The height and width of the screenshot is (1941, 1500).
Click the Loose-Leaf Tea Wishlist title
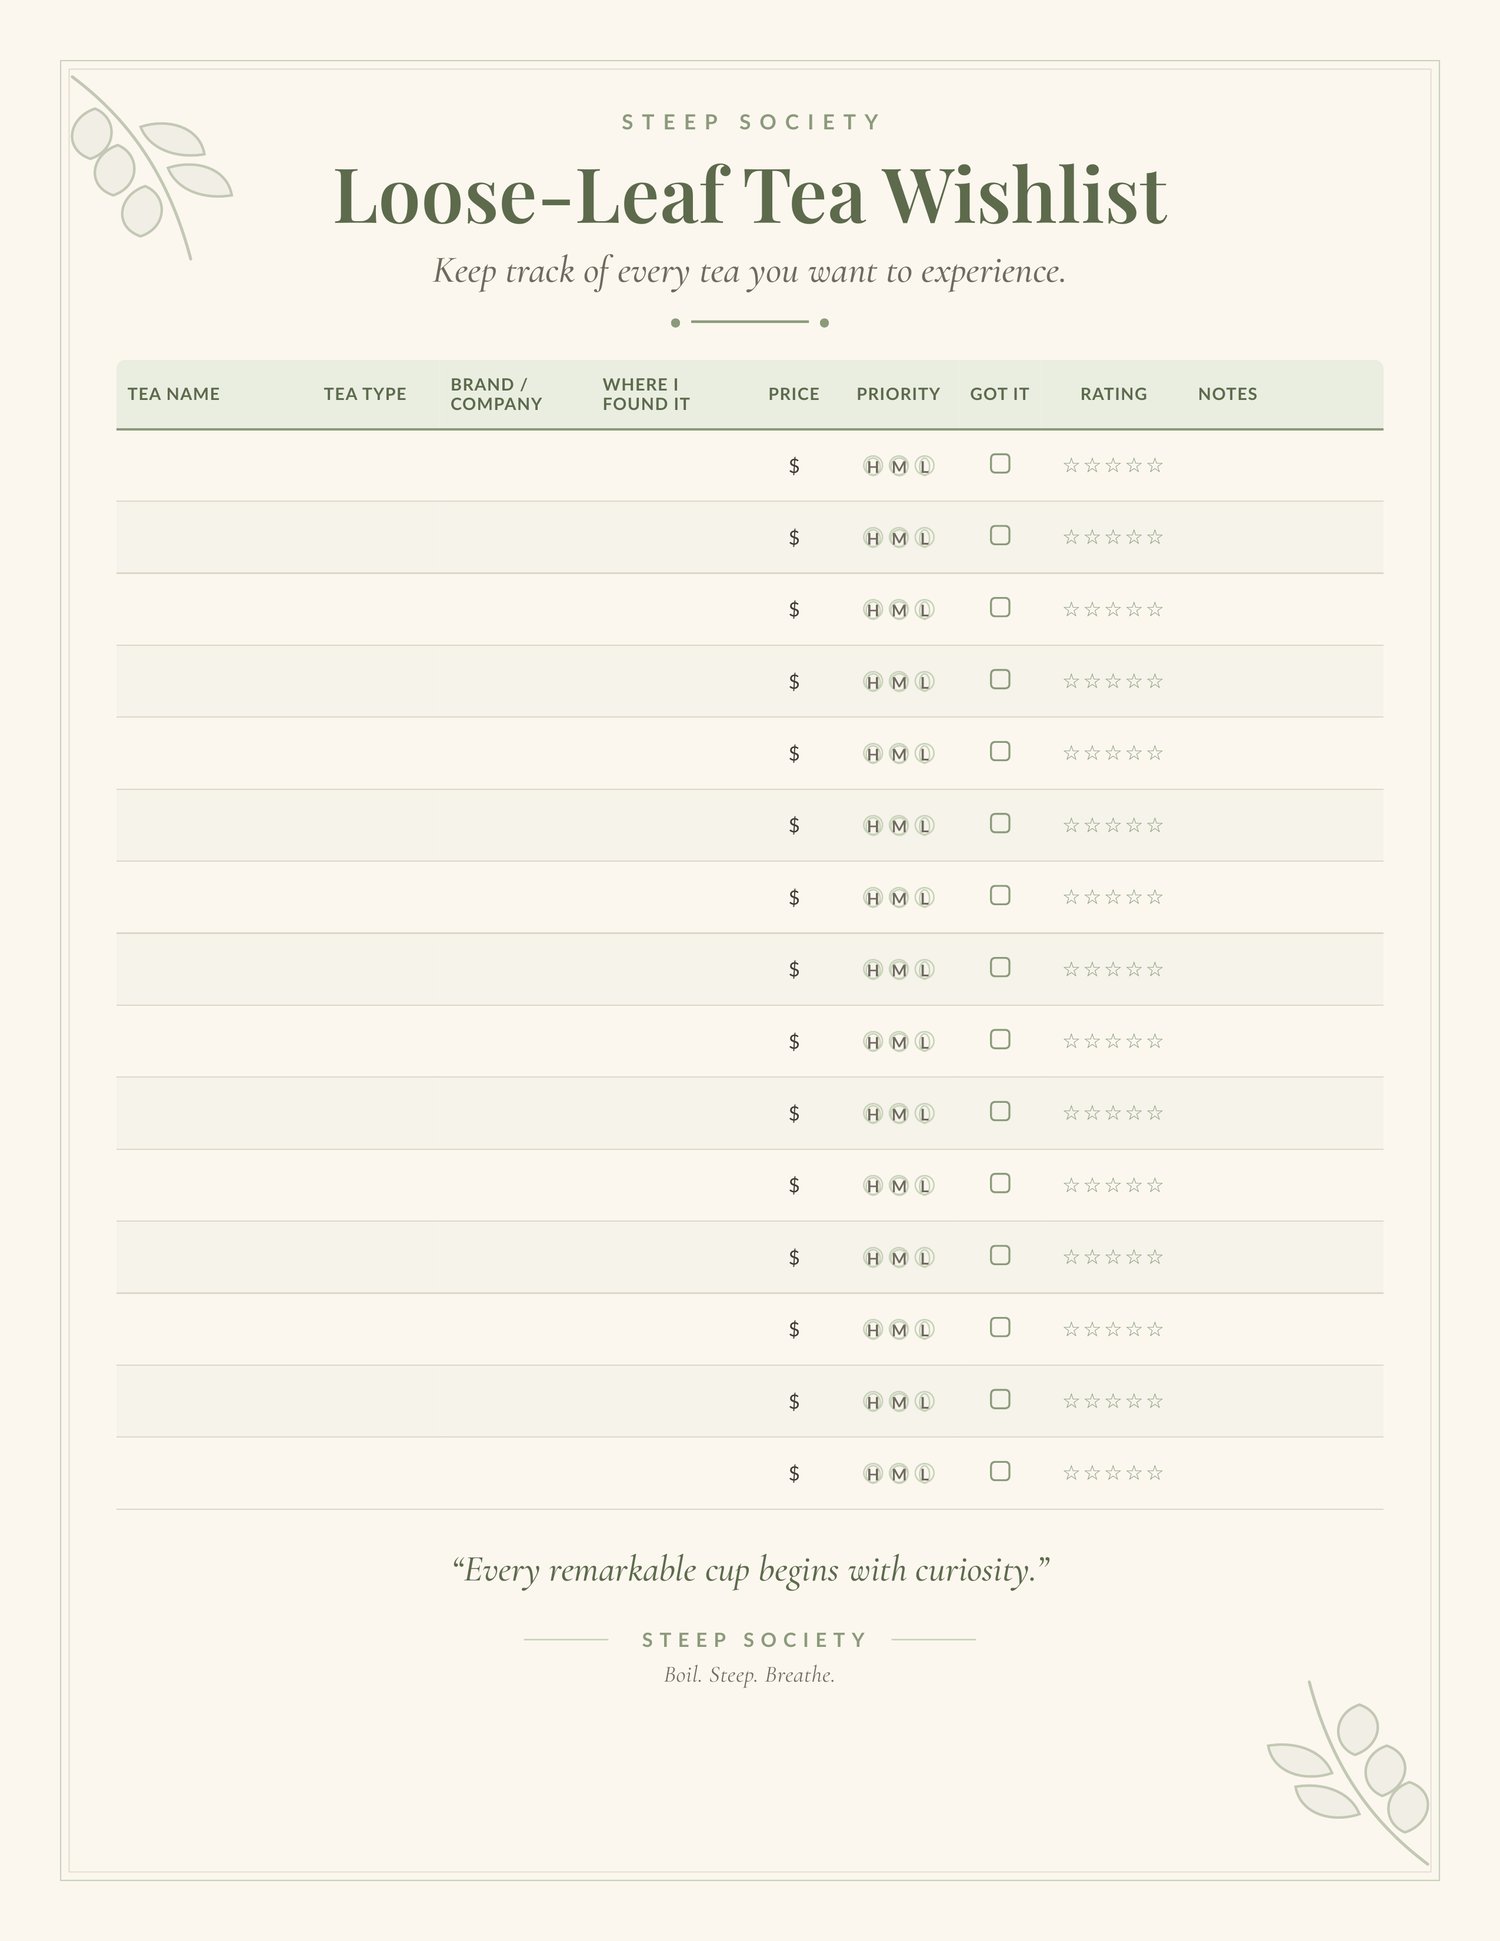coord(750,195)
